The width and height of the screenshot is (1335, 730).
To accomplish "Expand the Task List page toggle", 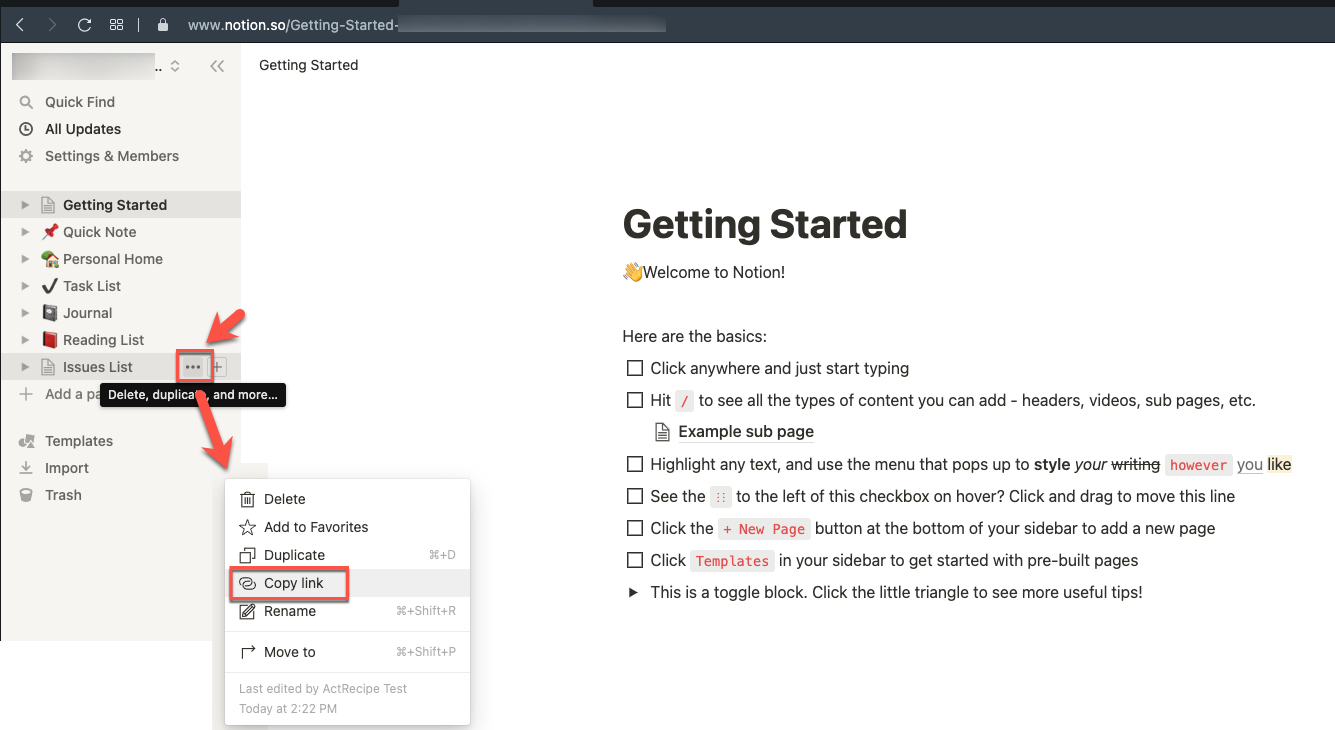I will pyautogui.click(x=26, y=286).
